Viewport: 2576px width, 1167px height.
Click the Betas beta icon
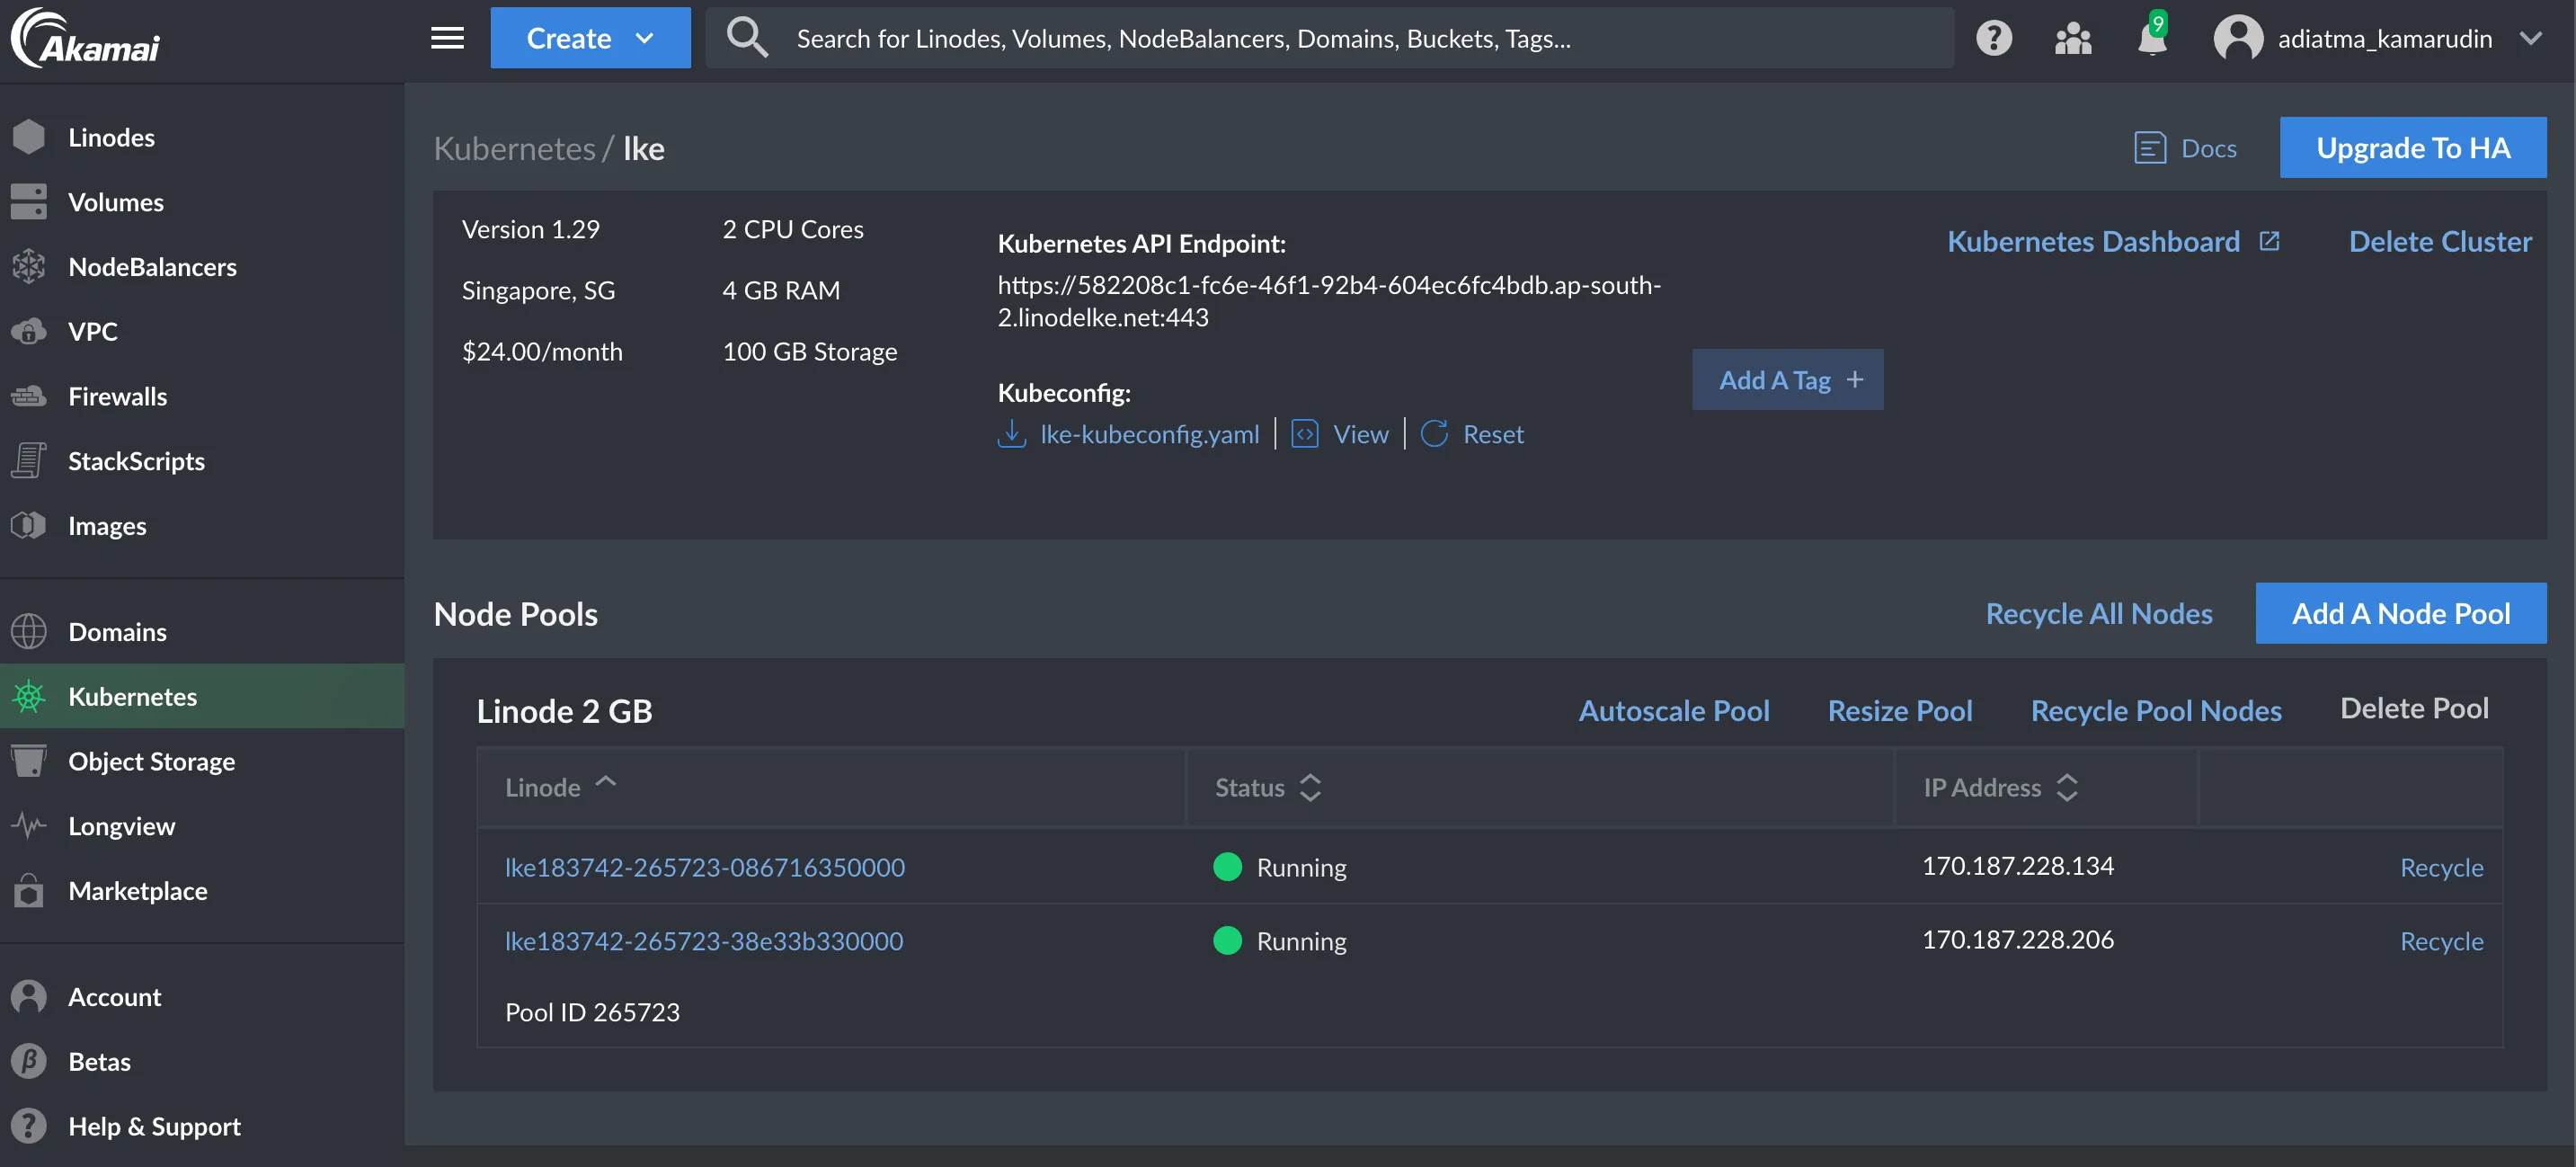29,1061
